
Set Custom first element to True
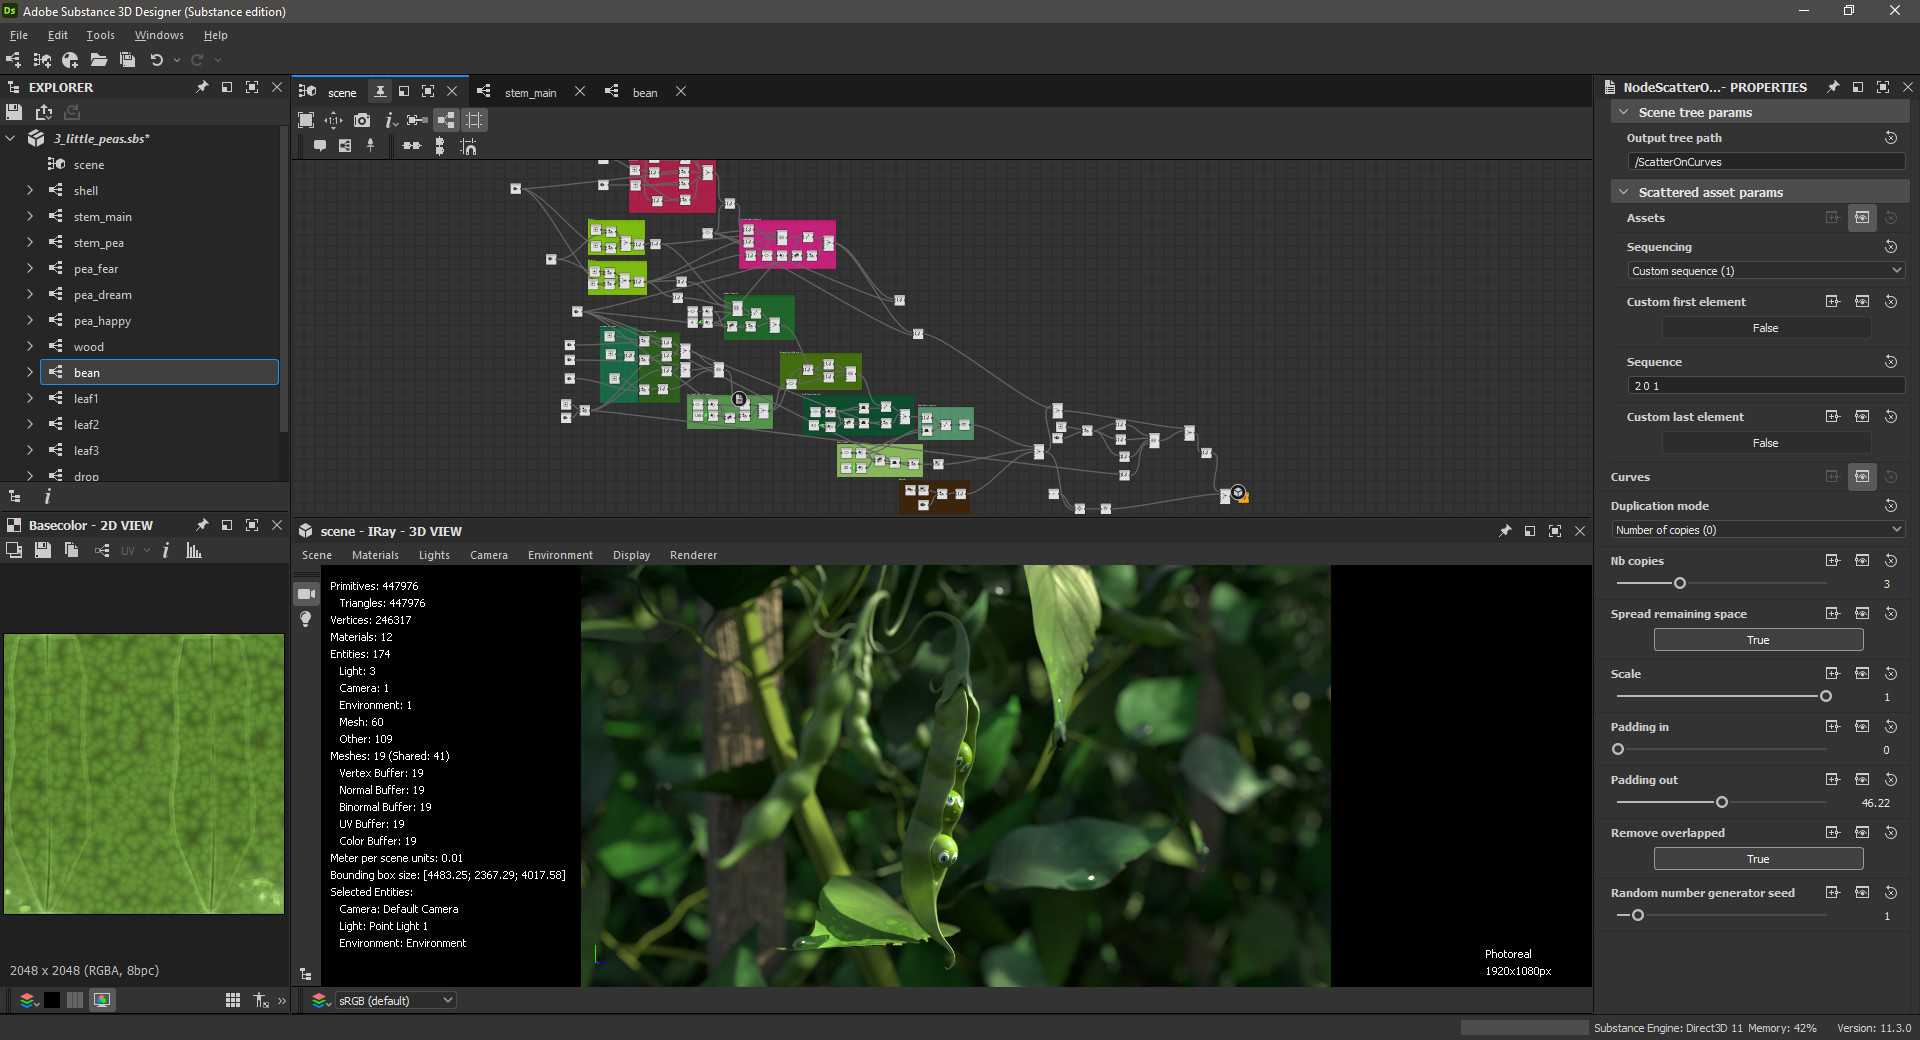tap(1765, 328)
